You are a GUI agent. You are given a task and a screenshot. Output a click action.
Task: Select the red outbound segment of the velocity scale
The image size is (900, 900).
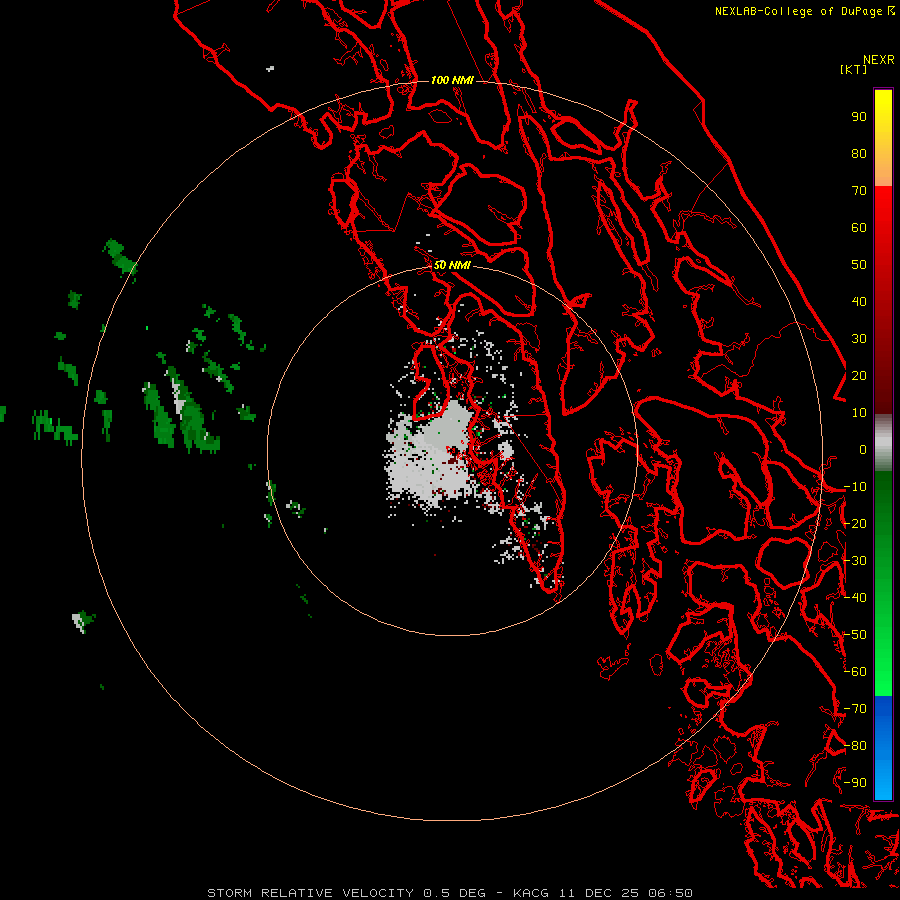(x=883, y=300)
